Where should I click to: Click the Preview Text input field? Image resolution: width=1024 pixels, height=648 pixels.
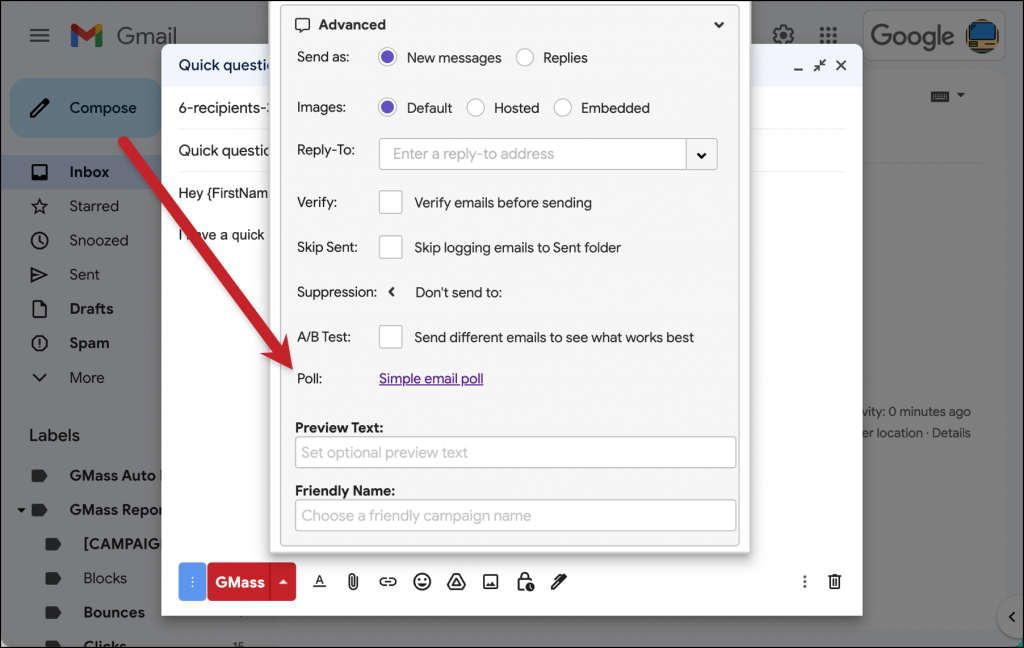pyautogui.click(x=514, y=452)
